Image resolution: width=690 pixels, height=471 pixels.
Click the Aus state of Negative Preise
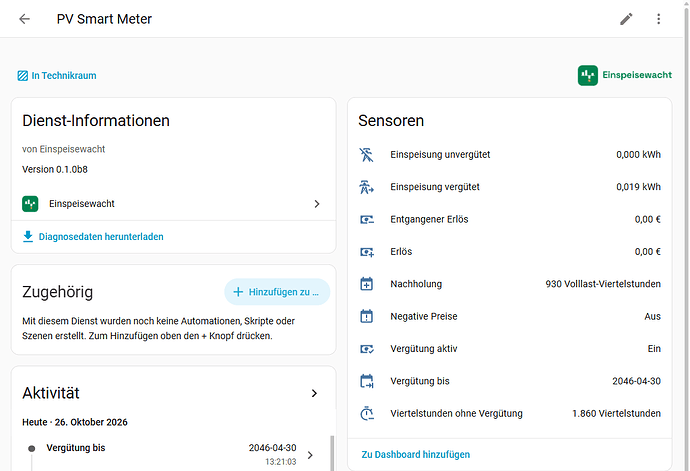(x=652, y=316)
